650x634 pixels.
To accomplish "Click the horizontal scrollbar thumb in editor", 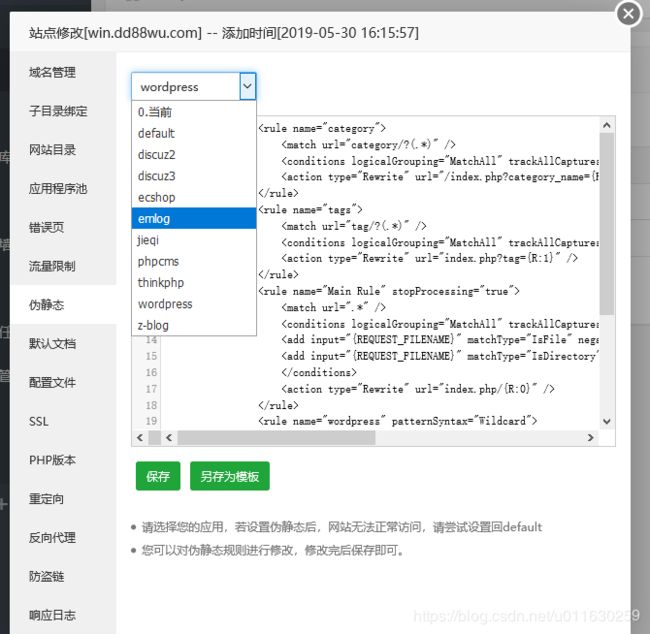I will [x=276, y=437].
